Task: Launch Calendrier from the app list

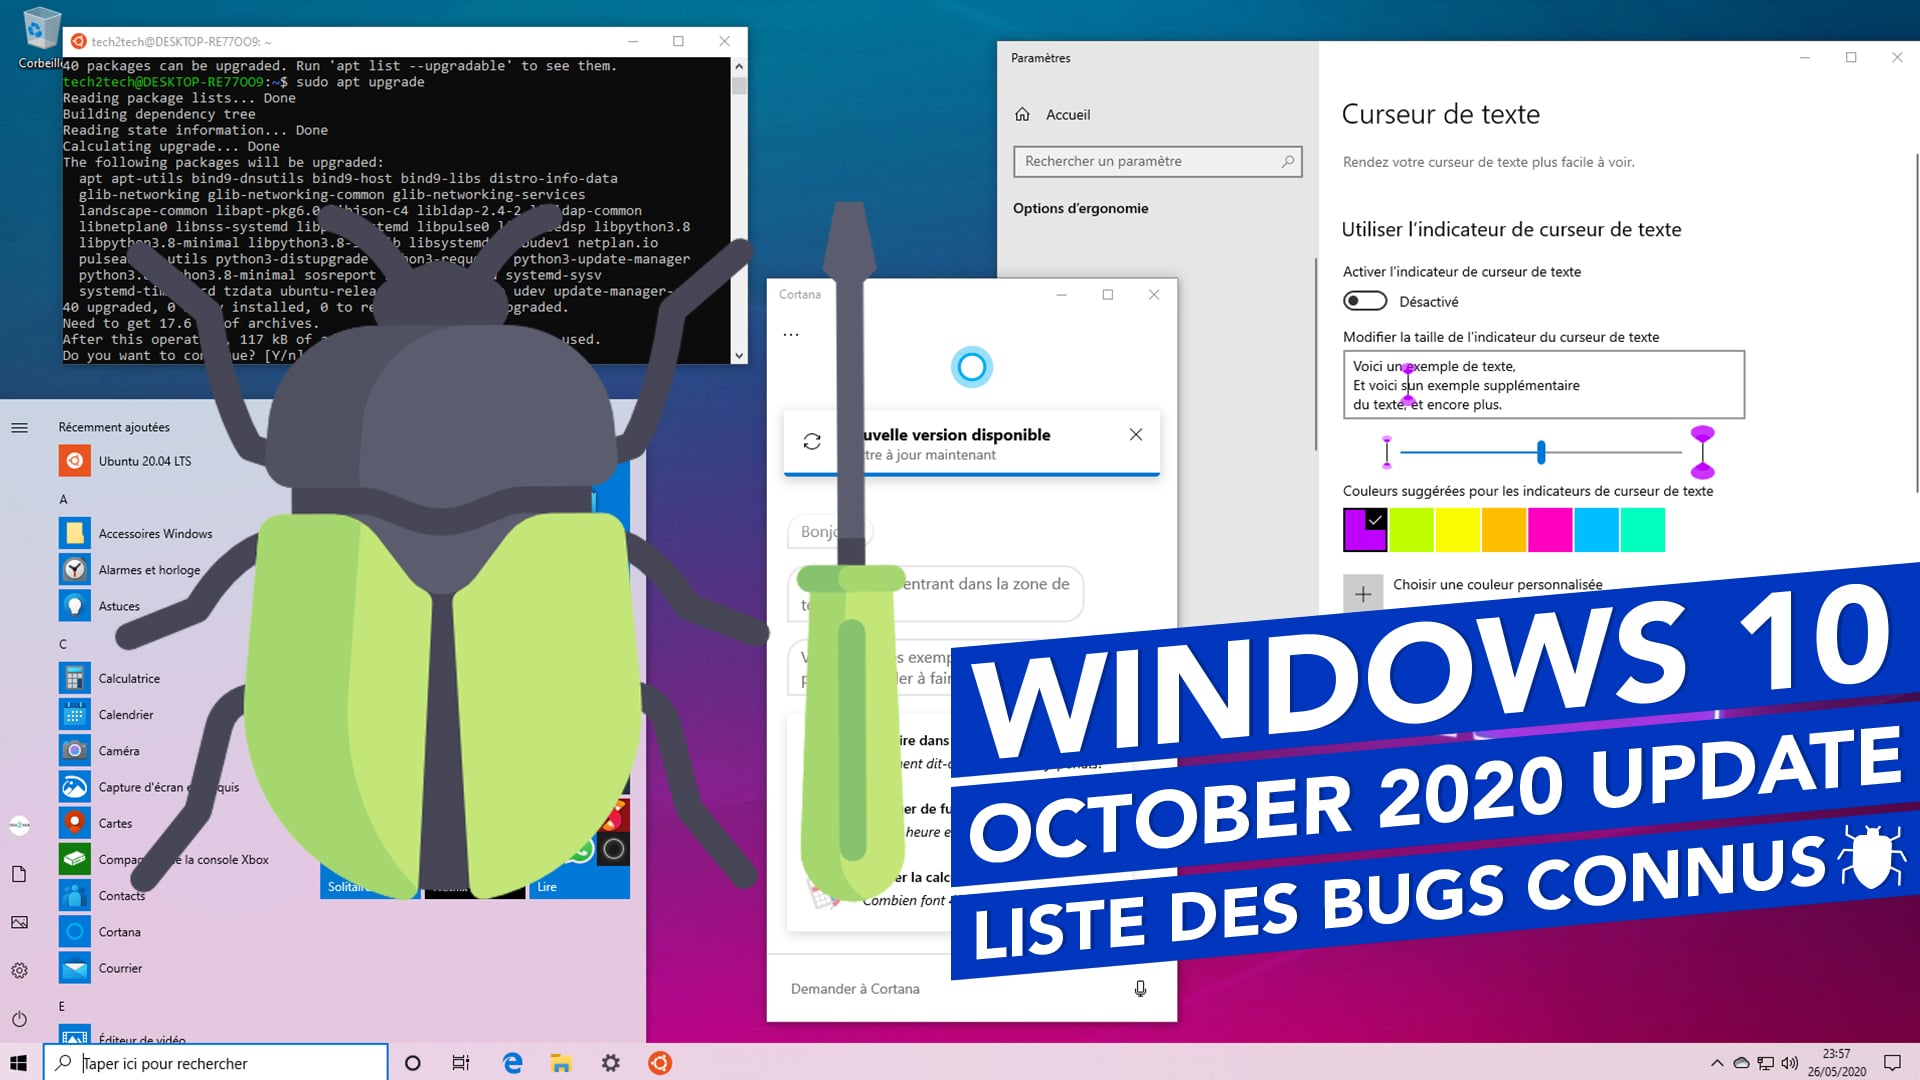Action: (126, 714)
